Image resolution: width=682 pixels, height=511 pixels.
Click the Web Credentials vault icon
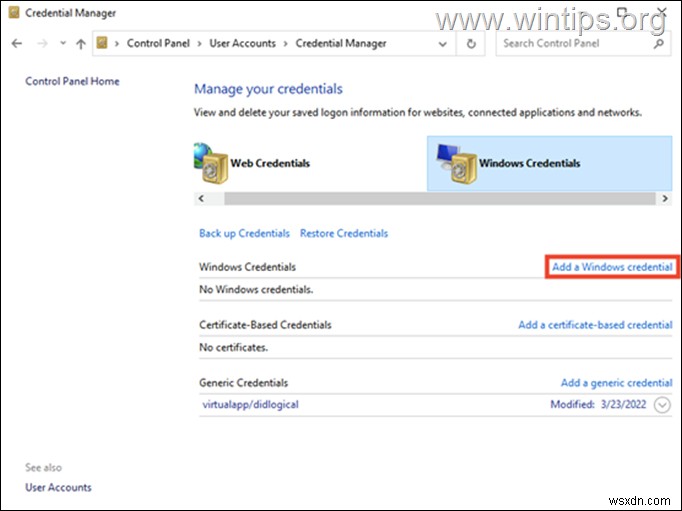point(211,163)
